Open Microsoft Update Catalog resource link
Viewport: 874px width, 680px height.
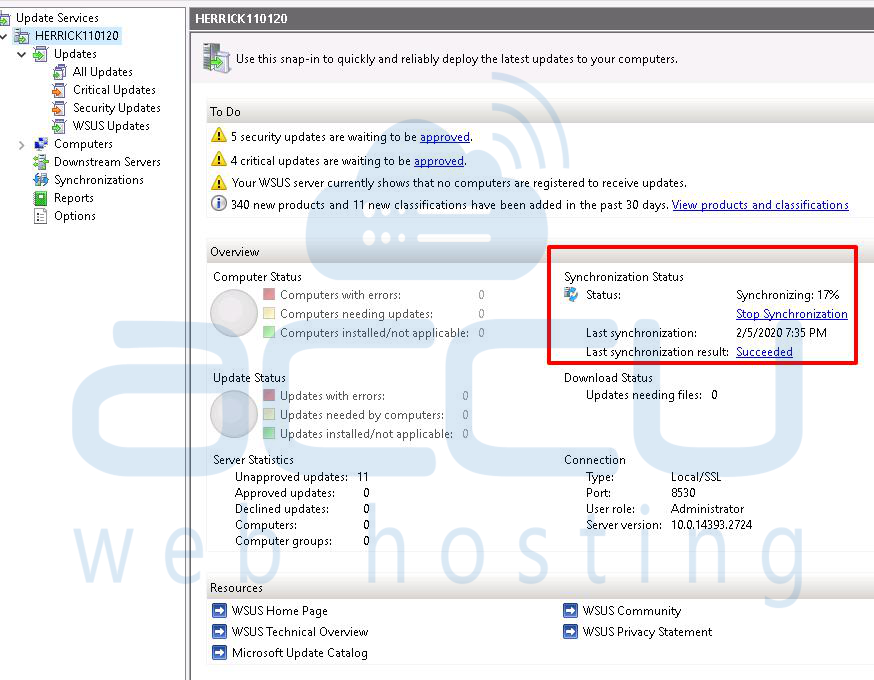(299, 653)
